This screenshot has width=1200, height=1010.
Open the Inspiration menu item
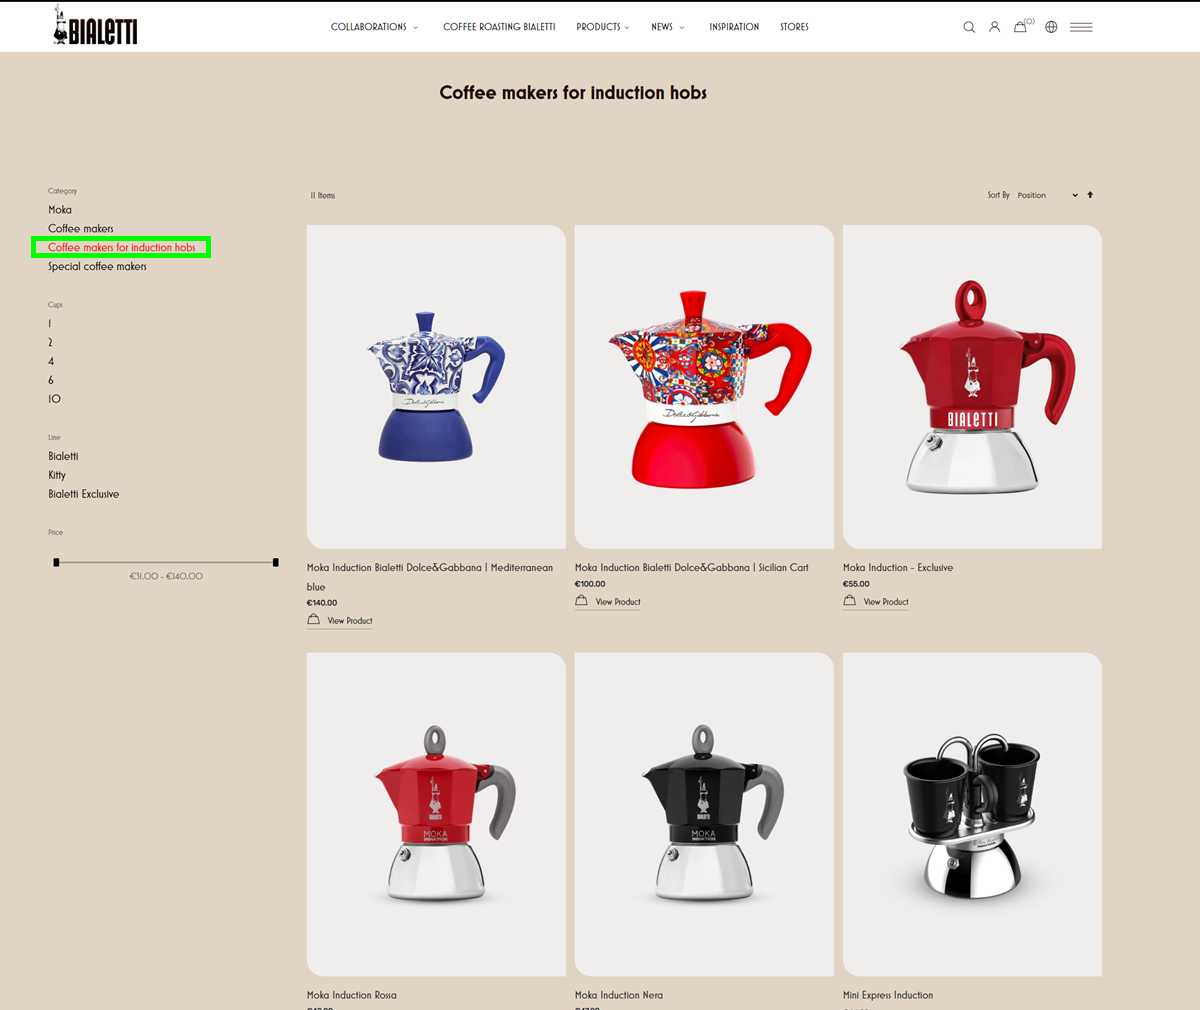pos(734,27)
